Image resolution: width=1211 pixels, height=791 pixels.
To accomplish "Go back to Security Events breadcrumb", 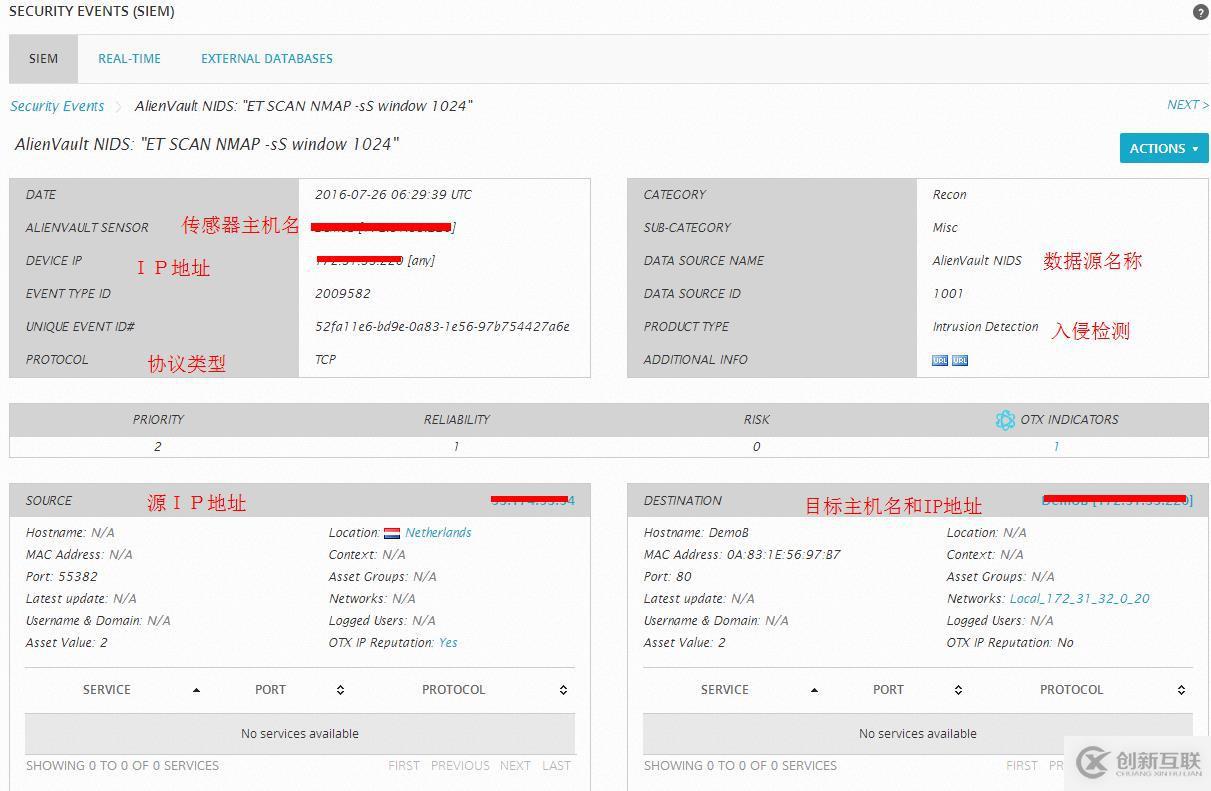I will tap(57, 106).
